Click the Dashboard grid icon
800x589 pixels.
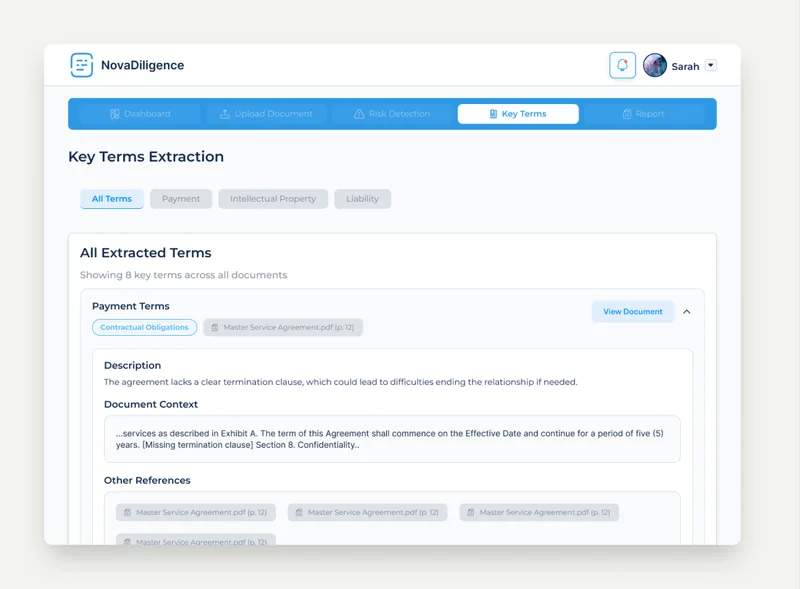pyautogui.click(x=115, y=114)
